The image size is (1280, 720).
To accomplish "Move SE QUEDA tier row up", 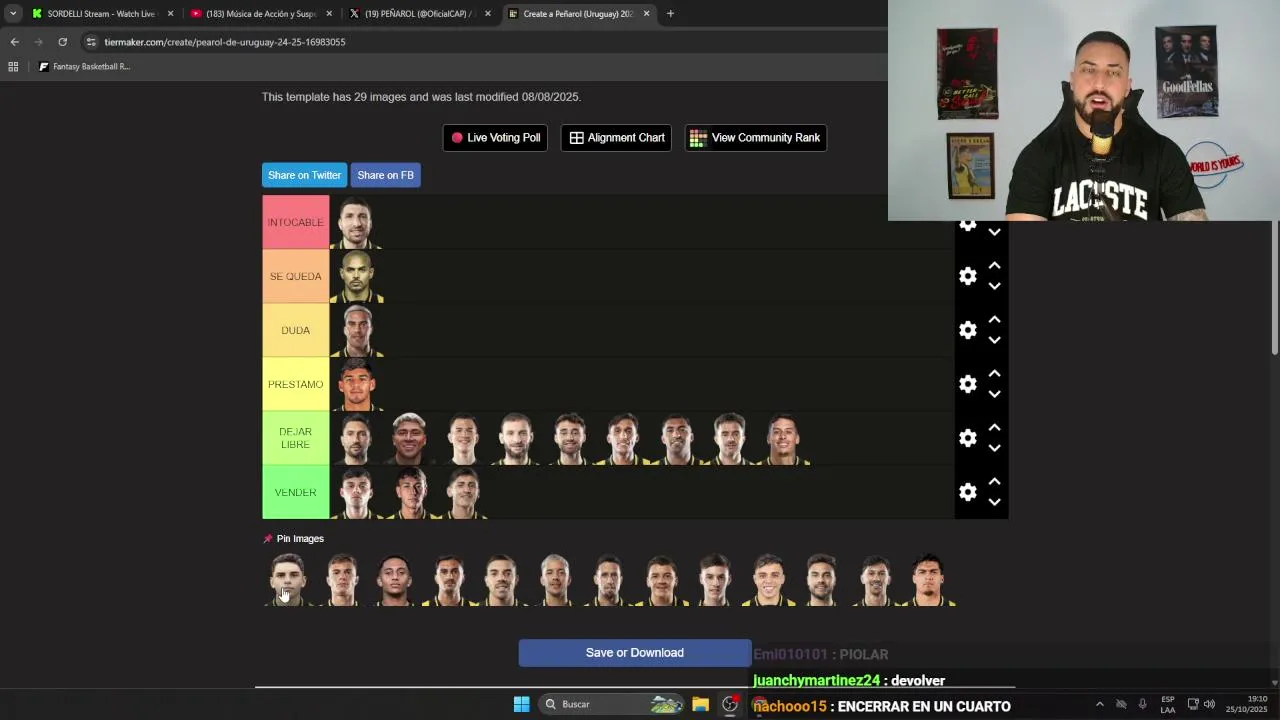I will point(994,266).
